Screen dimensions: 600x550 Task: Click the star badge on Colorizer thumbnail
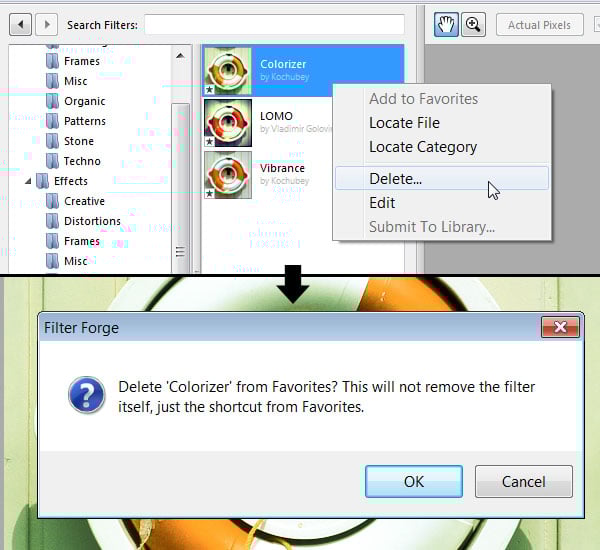coord(209,90)
